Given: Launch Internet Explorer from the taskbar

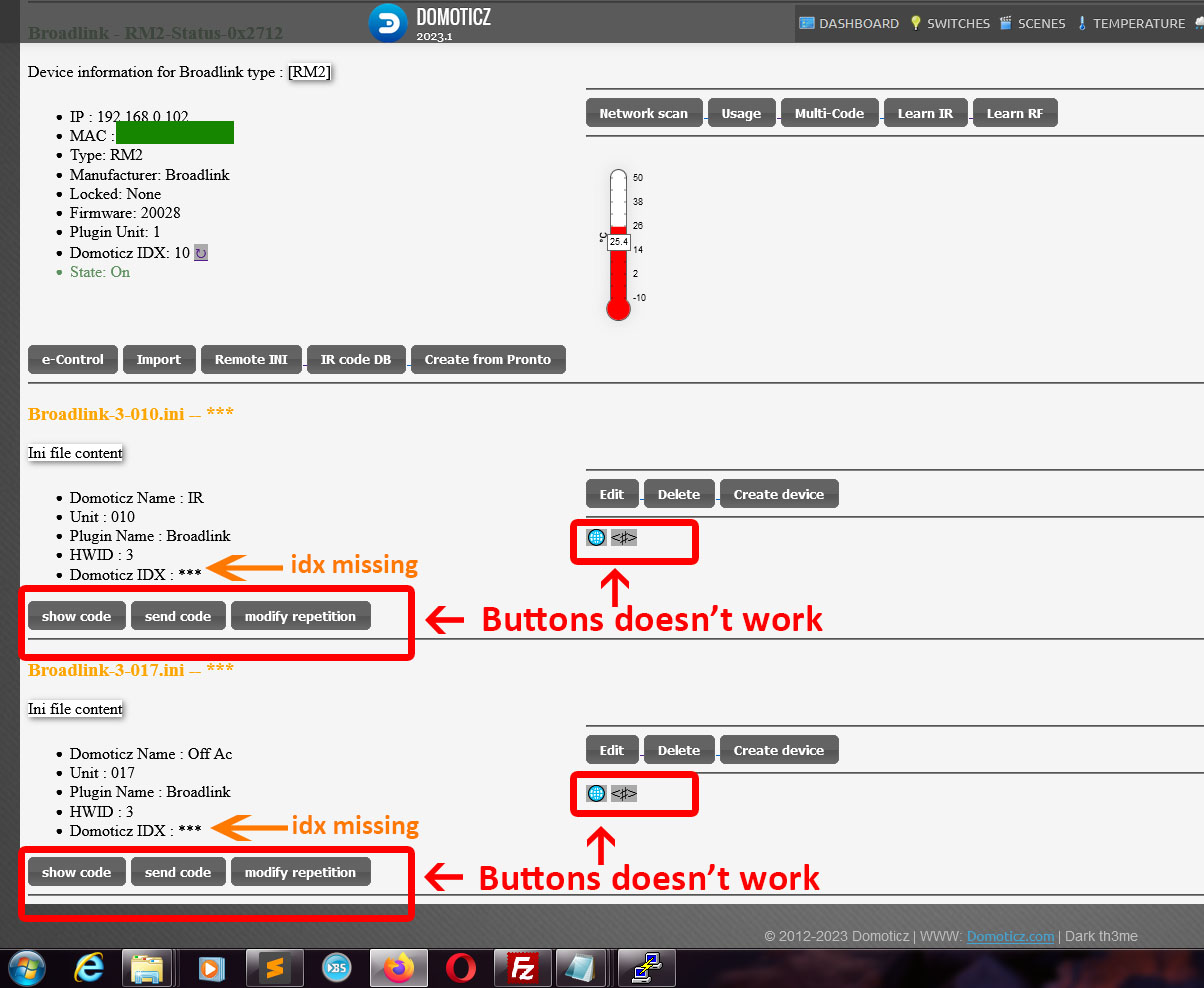Looking at the screenshot, I should 89,968.
